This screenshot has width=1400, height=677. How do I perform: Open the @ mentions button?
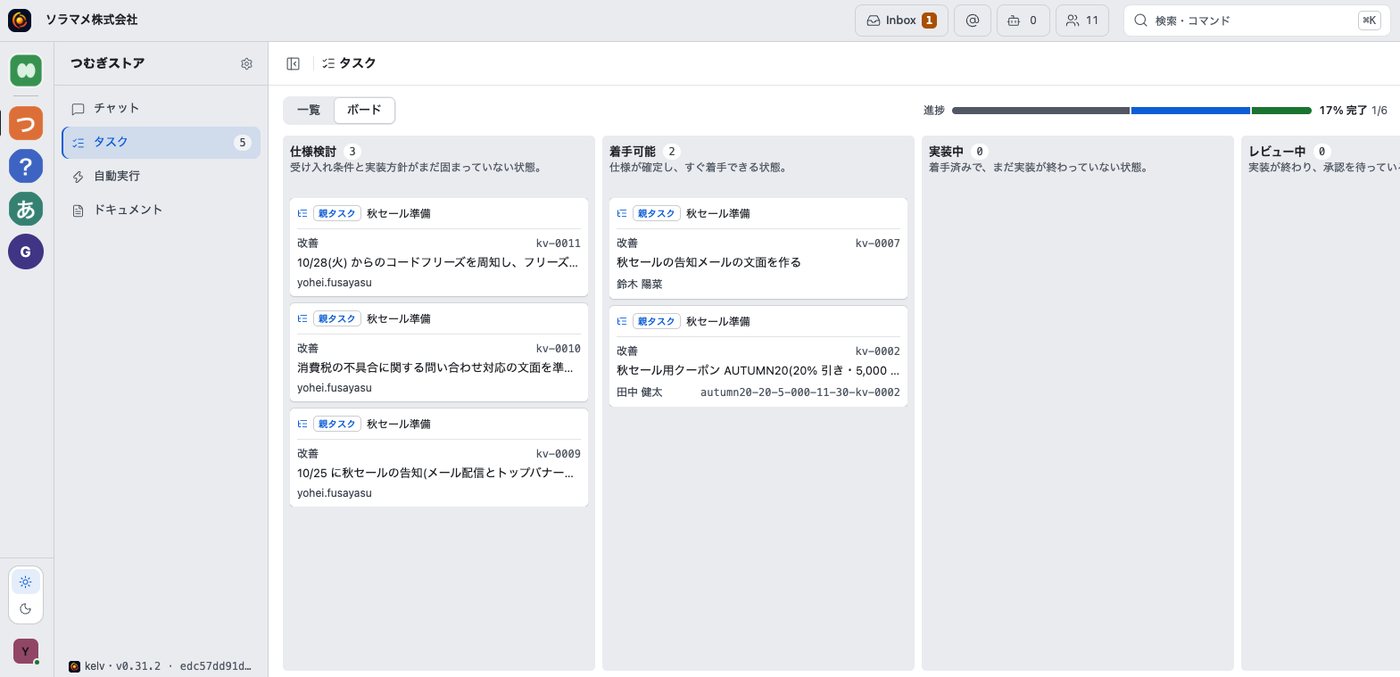tap(972, 20)
